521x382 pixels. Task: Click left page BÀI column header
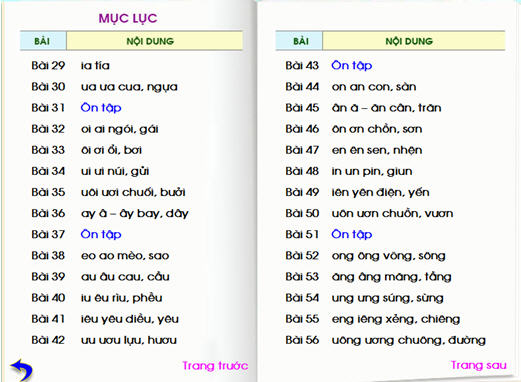[x=42, y=41]
